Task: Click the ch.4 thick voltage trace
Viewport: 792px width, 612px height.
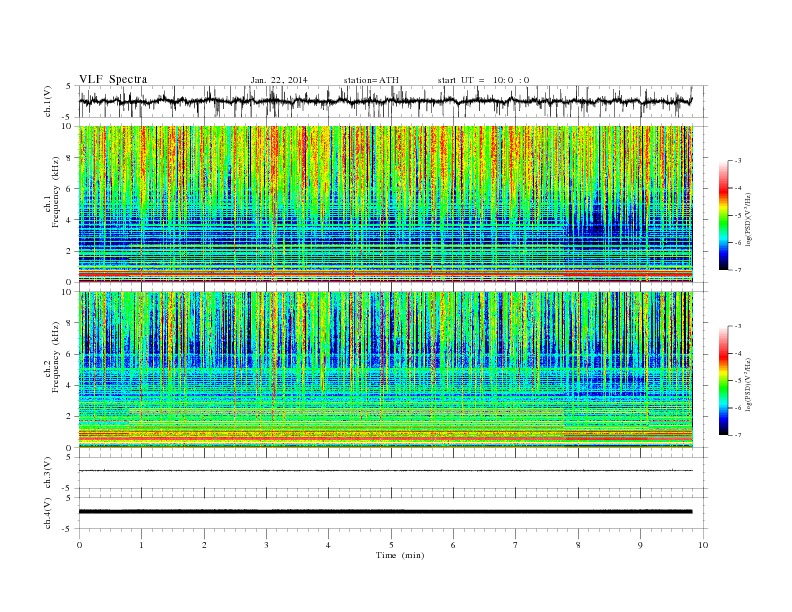Action: [385, 512]
